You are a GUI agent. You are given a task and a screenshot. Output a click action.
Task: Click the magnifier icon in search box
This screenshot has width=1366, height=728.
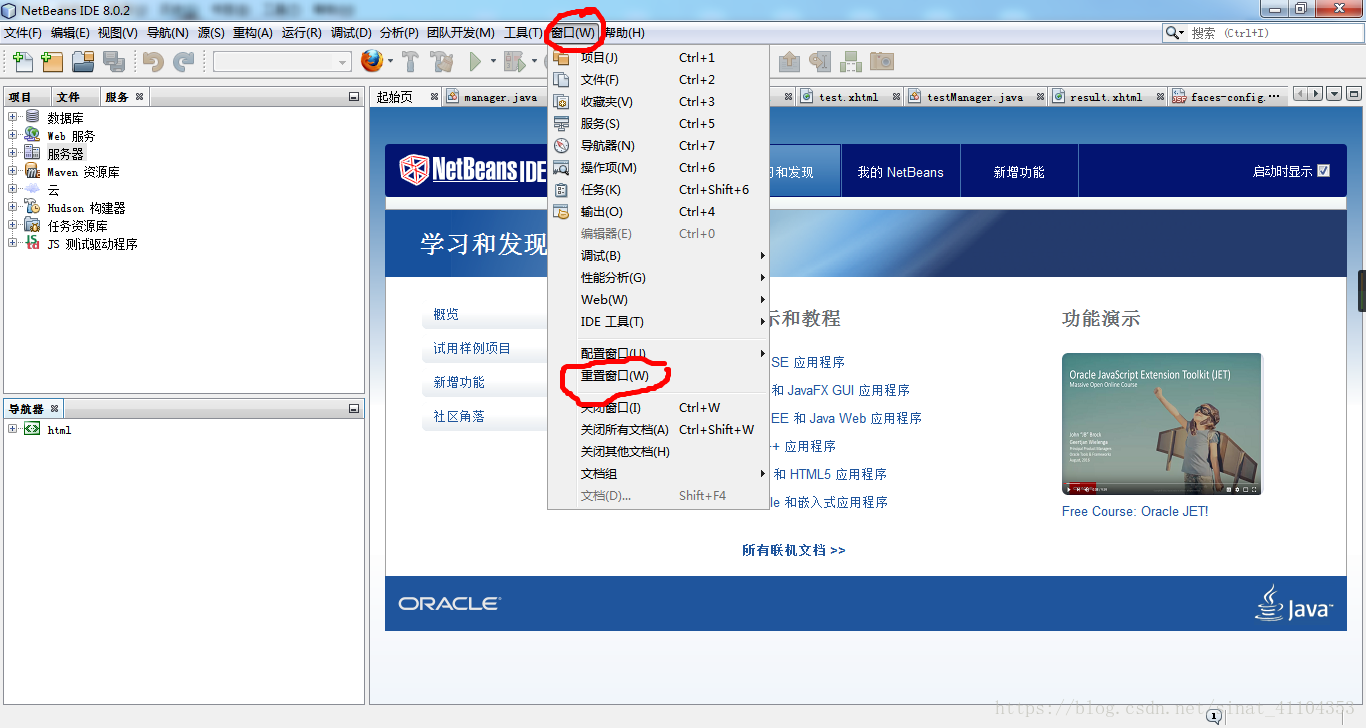tap(1174, 33)
